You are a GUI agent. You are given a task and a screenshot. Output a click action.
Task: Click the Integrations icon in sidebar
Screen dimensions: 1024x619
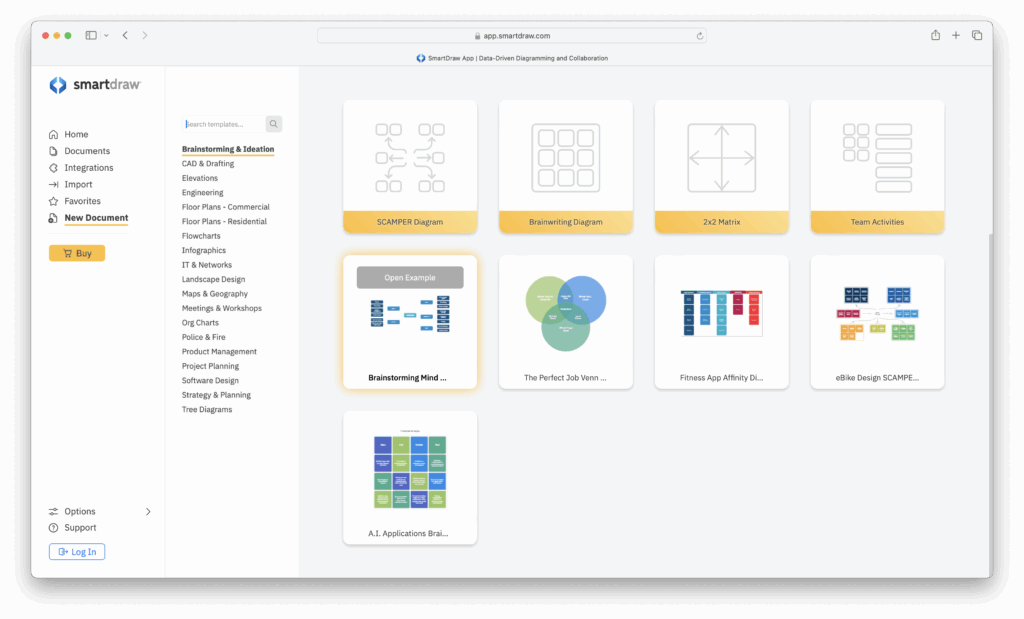[x=54, y=168]
